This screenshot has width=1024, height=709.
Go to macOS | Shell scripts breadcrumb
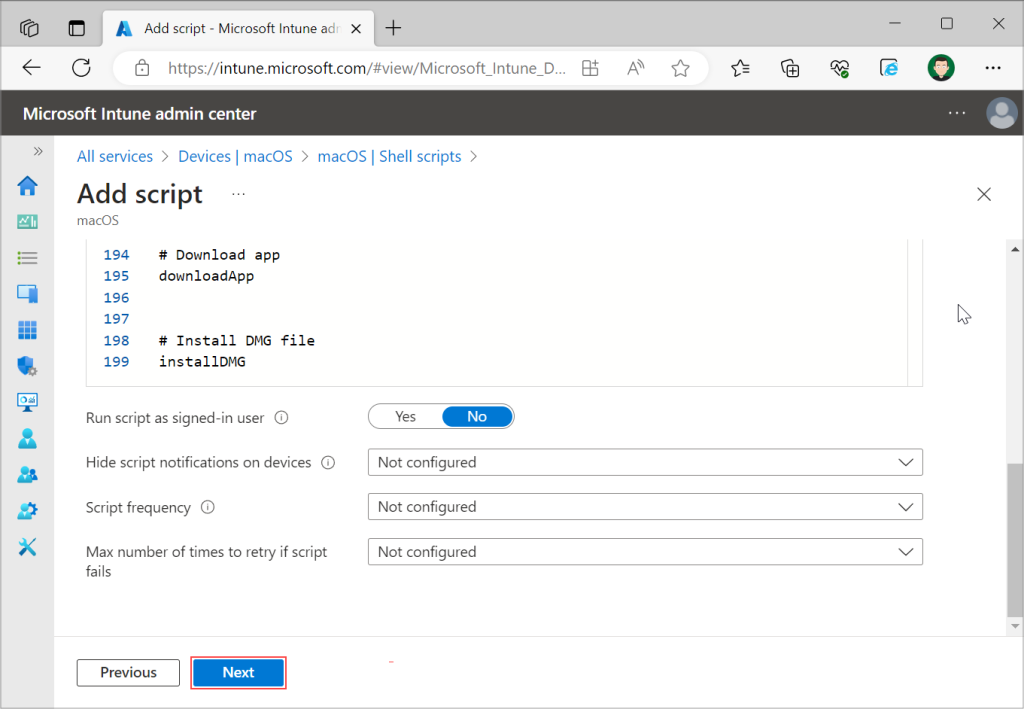click(389, 157)
